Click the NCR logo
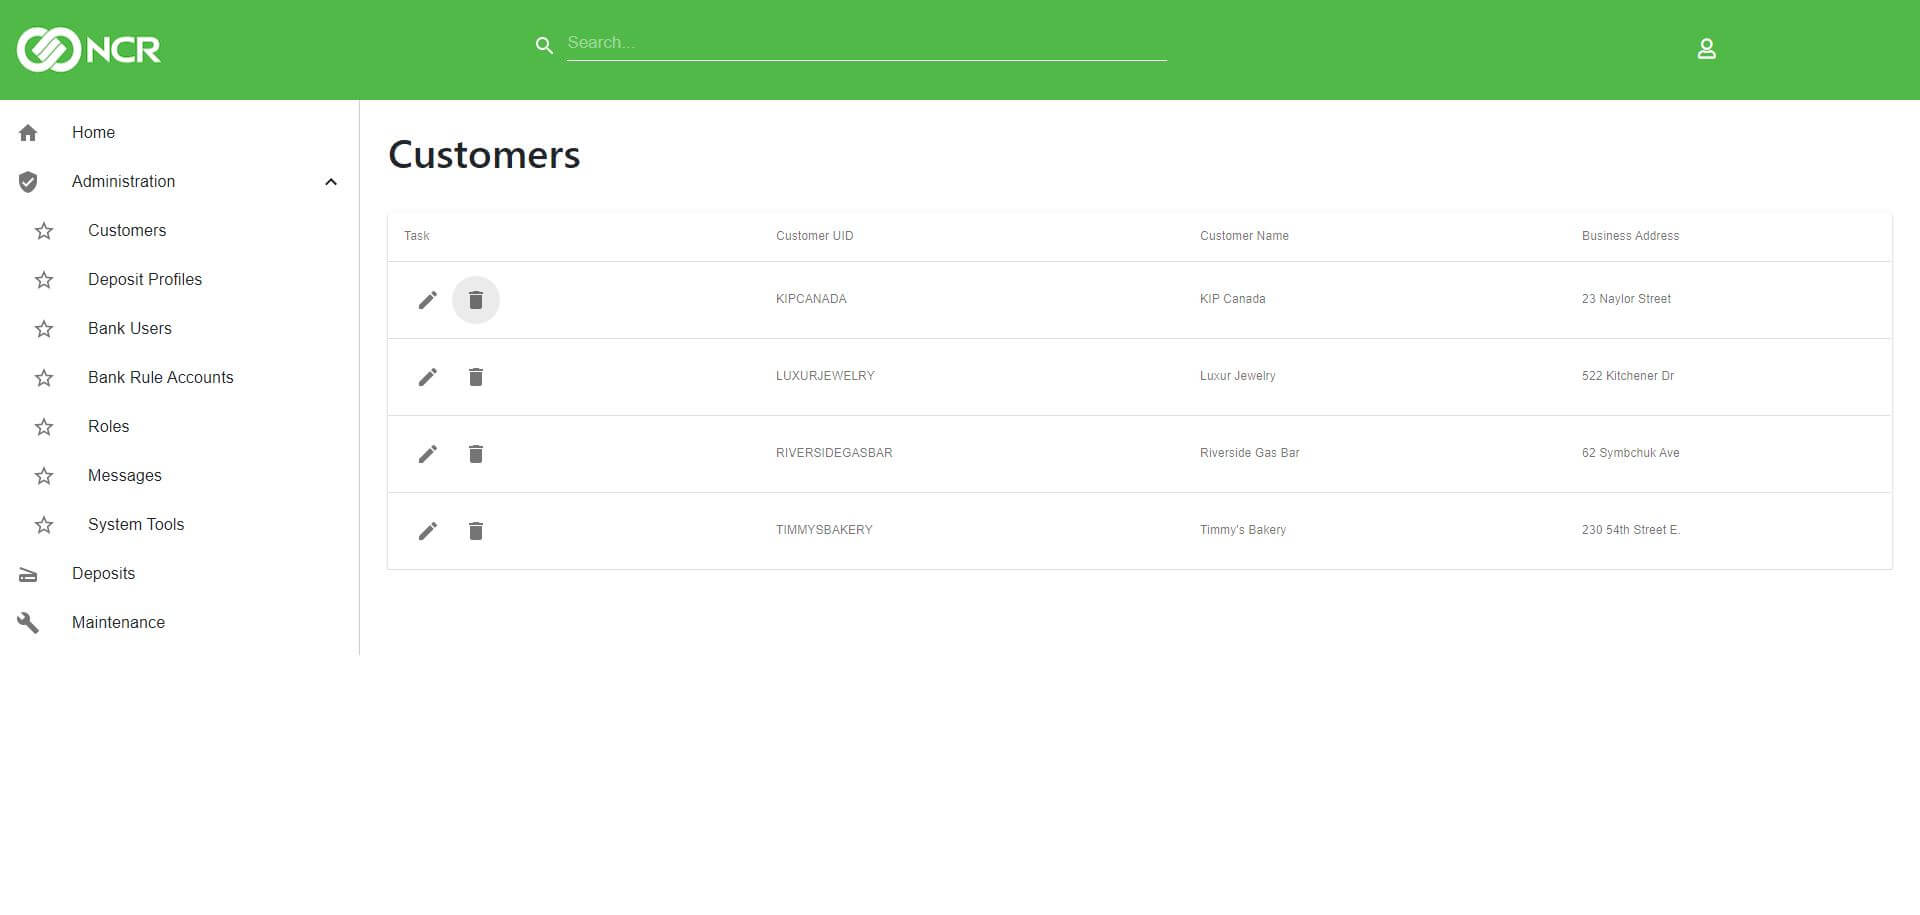The image size is (1920, 915). [89, 49]
